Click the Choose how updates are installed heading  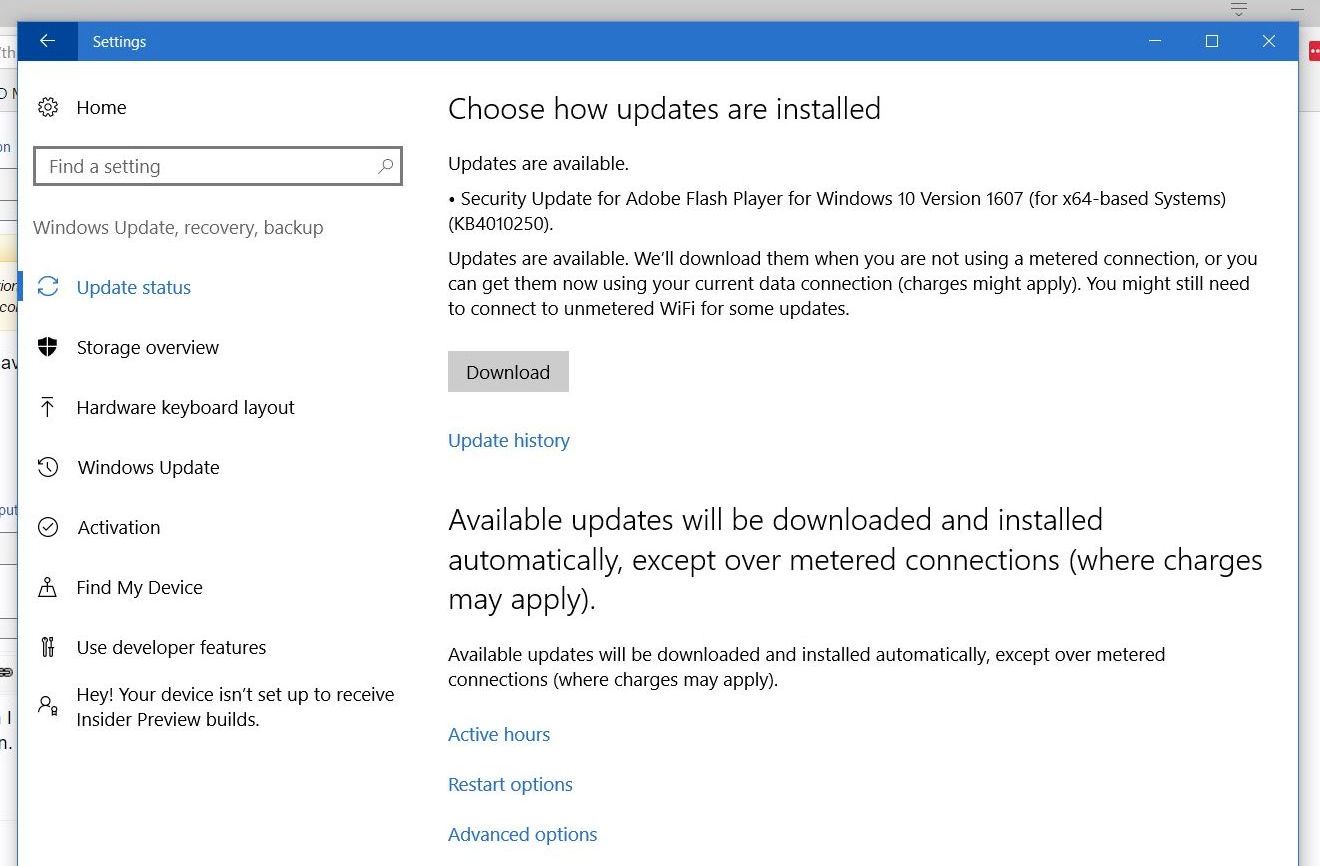coord(664,109)
